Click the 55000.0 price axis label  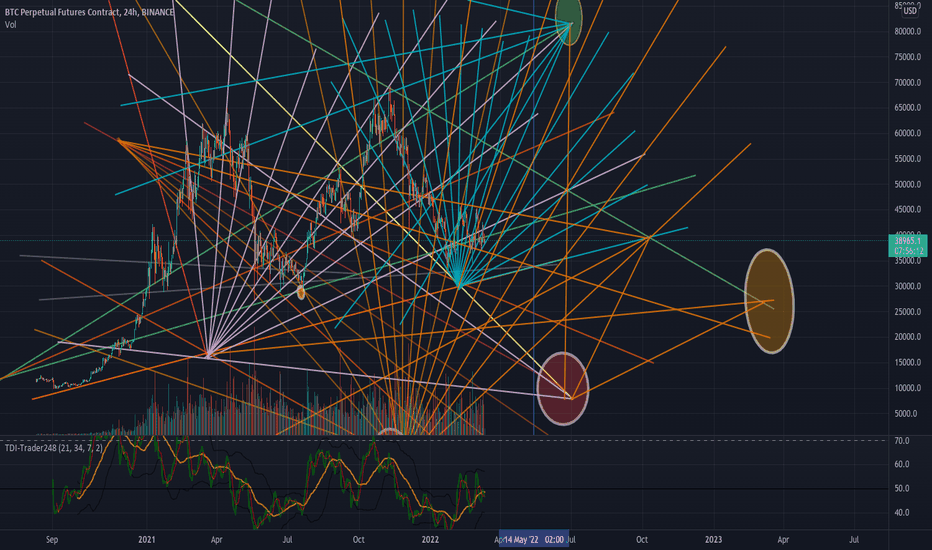[x=908, y=159]
